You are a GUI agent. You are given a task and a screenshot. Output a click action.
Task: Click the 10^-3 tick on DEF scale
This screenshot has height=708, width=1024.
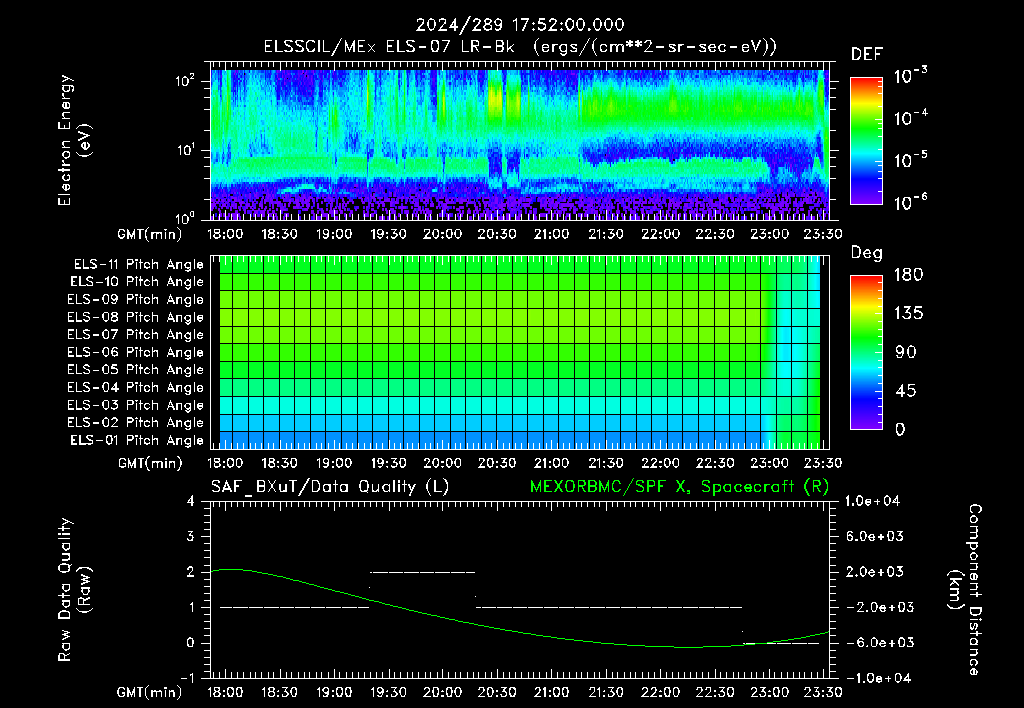910,75
